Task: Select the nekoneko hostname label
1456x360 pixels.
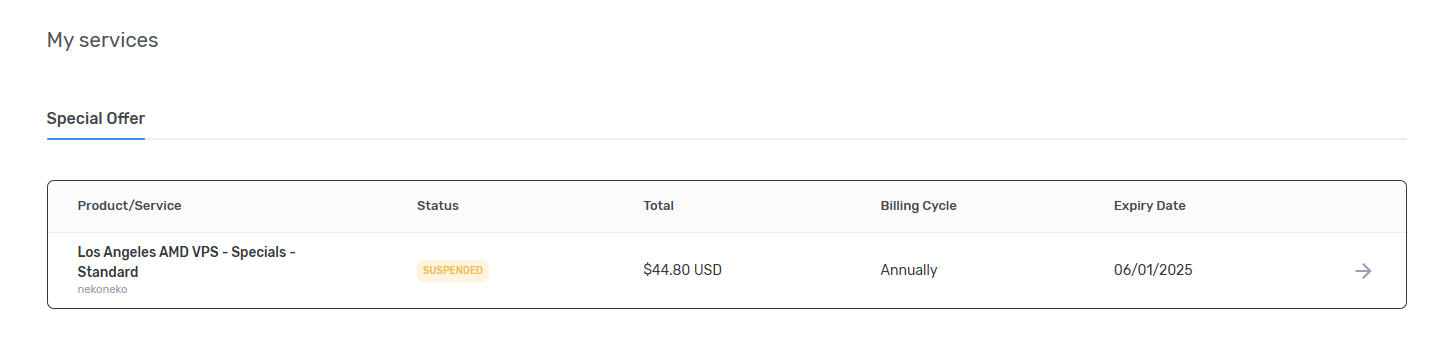Action: [102, 290]
